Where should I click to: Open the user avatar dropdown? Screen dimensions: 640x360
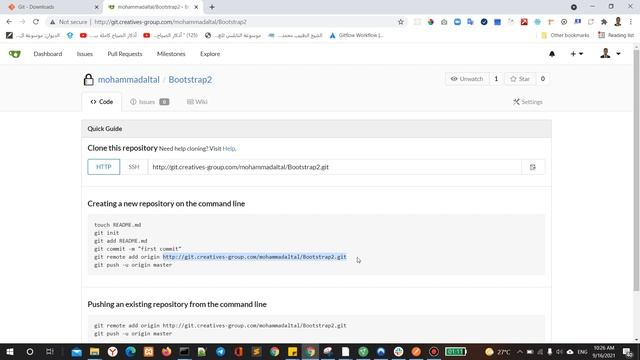pos(610,53)
